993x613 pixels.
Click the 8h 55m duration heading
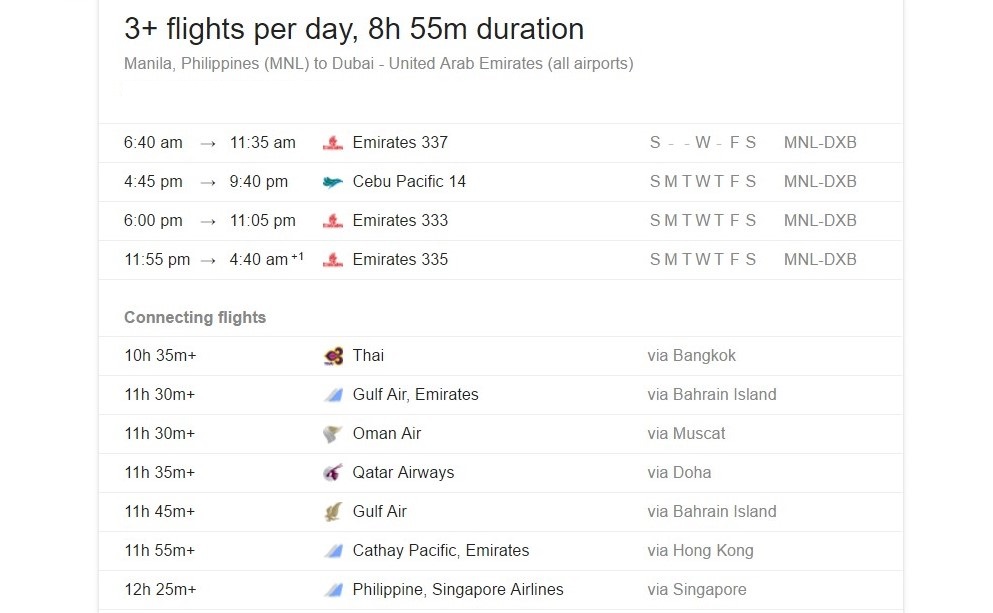click(x=354, y=29)
